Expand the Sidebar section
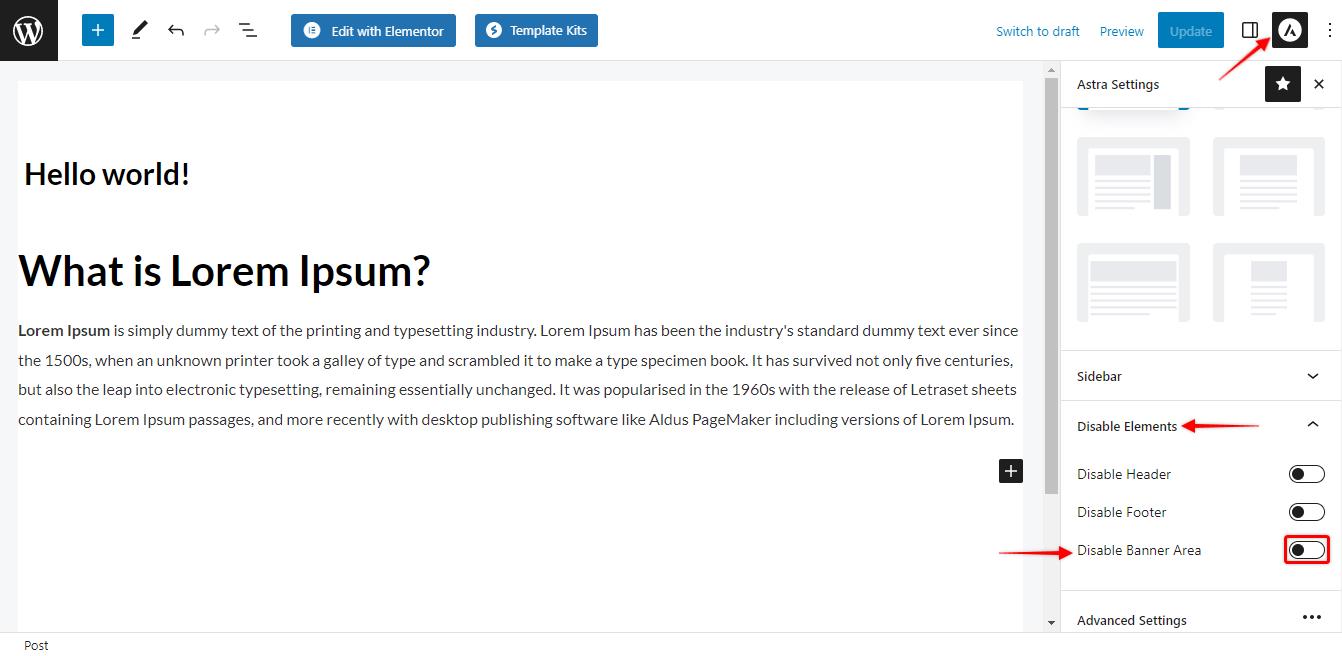The width and height of the screenshot is (1342, 656). tap(1200, 376)
